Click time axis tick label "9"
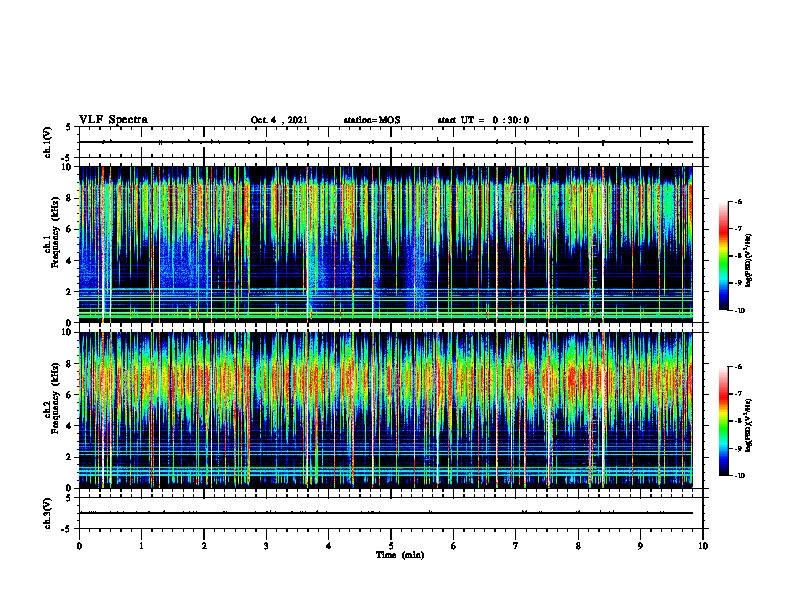 point(640,546)
